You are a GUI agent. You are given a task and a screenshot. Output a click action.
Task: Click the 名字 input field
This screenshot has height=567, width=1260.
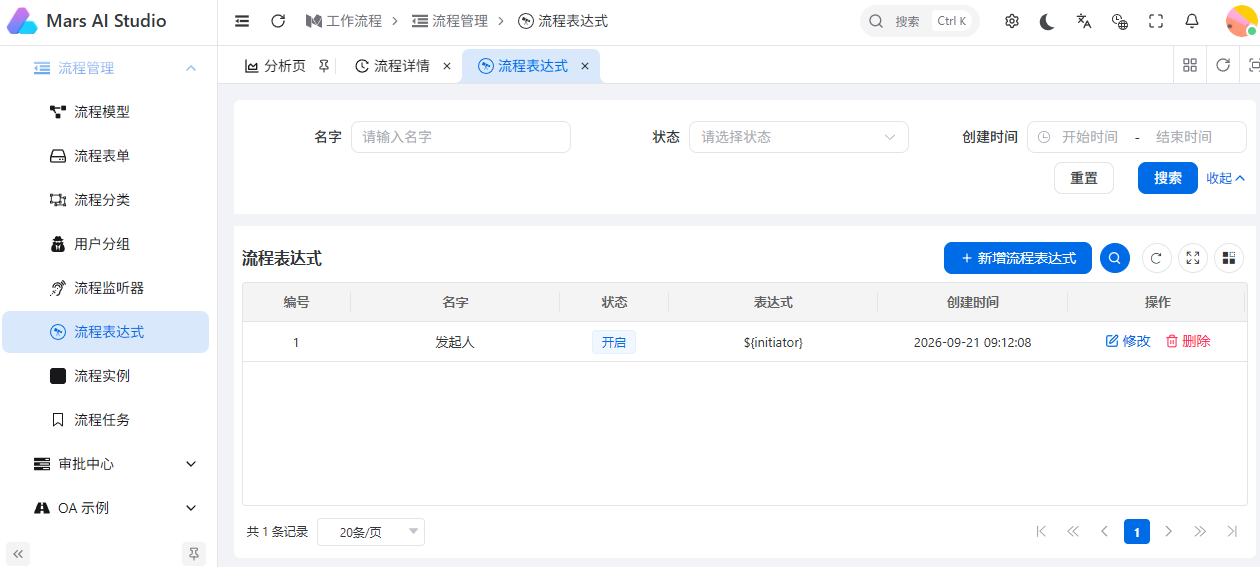click(x=460, y=137)
